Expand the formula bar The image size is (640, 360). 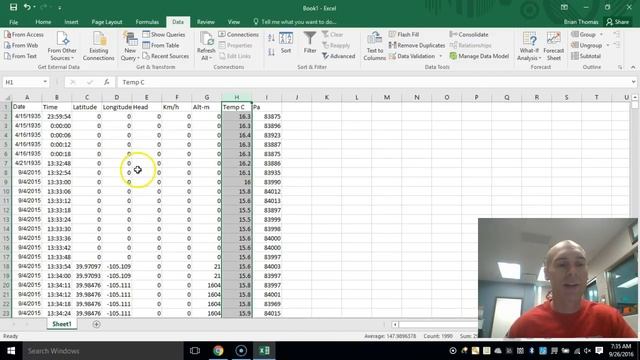point(633,82)
